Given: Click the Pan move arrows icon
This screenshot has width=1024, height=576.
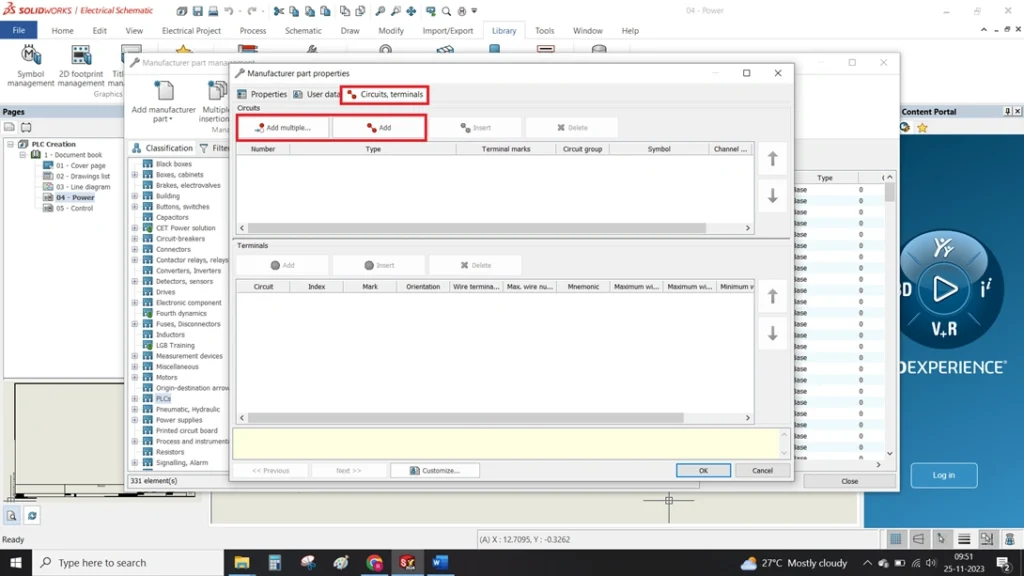Looking at the screenshot, I should pyautogui.click(x=411, y=10).
